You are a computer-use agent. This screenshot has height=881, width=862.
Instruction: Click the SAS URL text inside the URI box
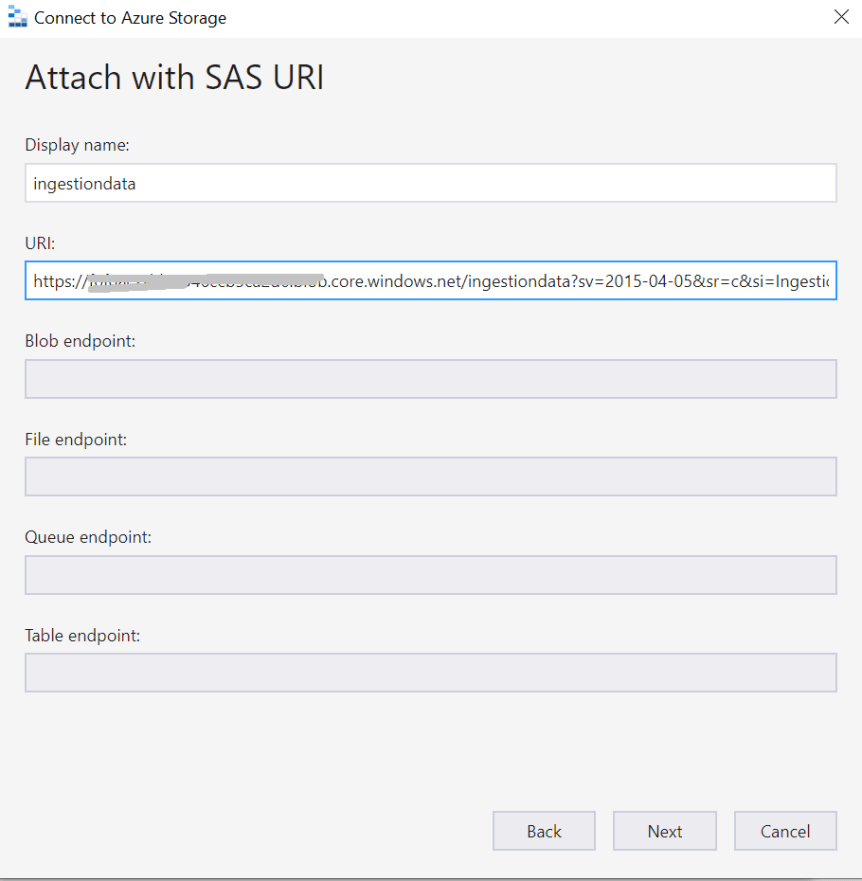coord(300,281)
